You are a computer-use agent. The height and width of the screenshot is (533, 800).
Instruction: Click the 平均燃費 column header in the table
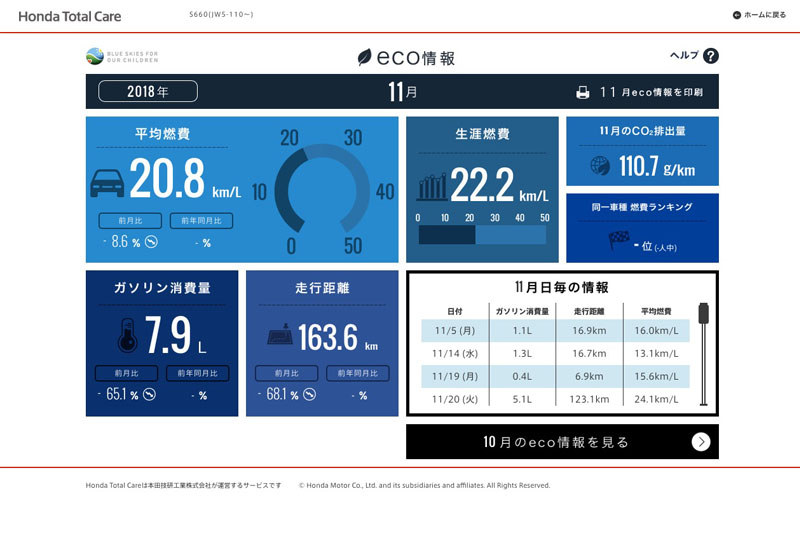coord(656,311)
